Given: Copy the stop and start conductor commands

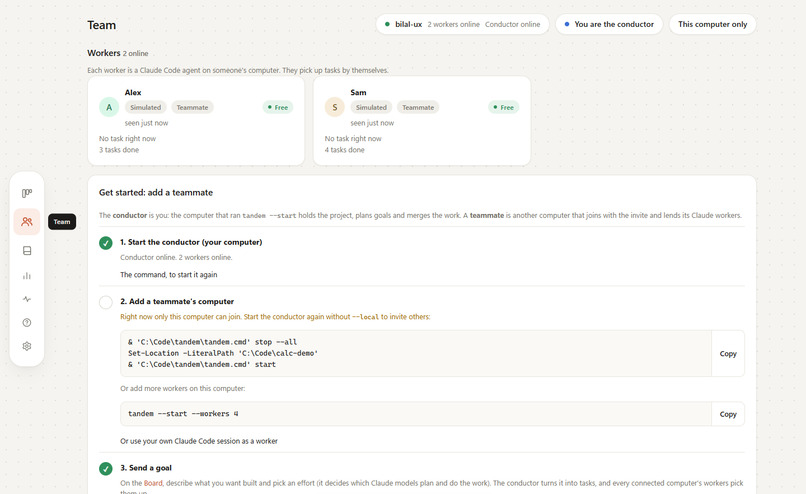Looking at the screenshot, I should click(728, 354).
